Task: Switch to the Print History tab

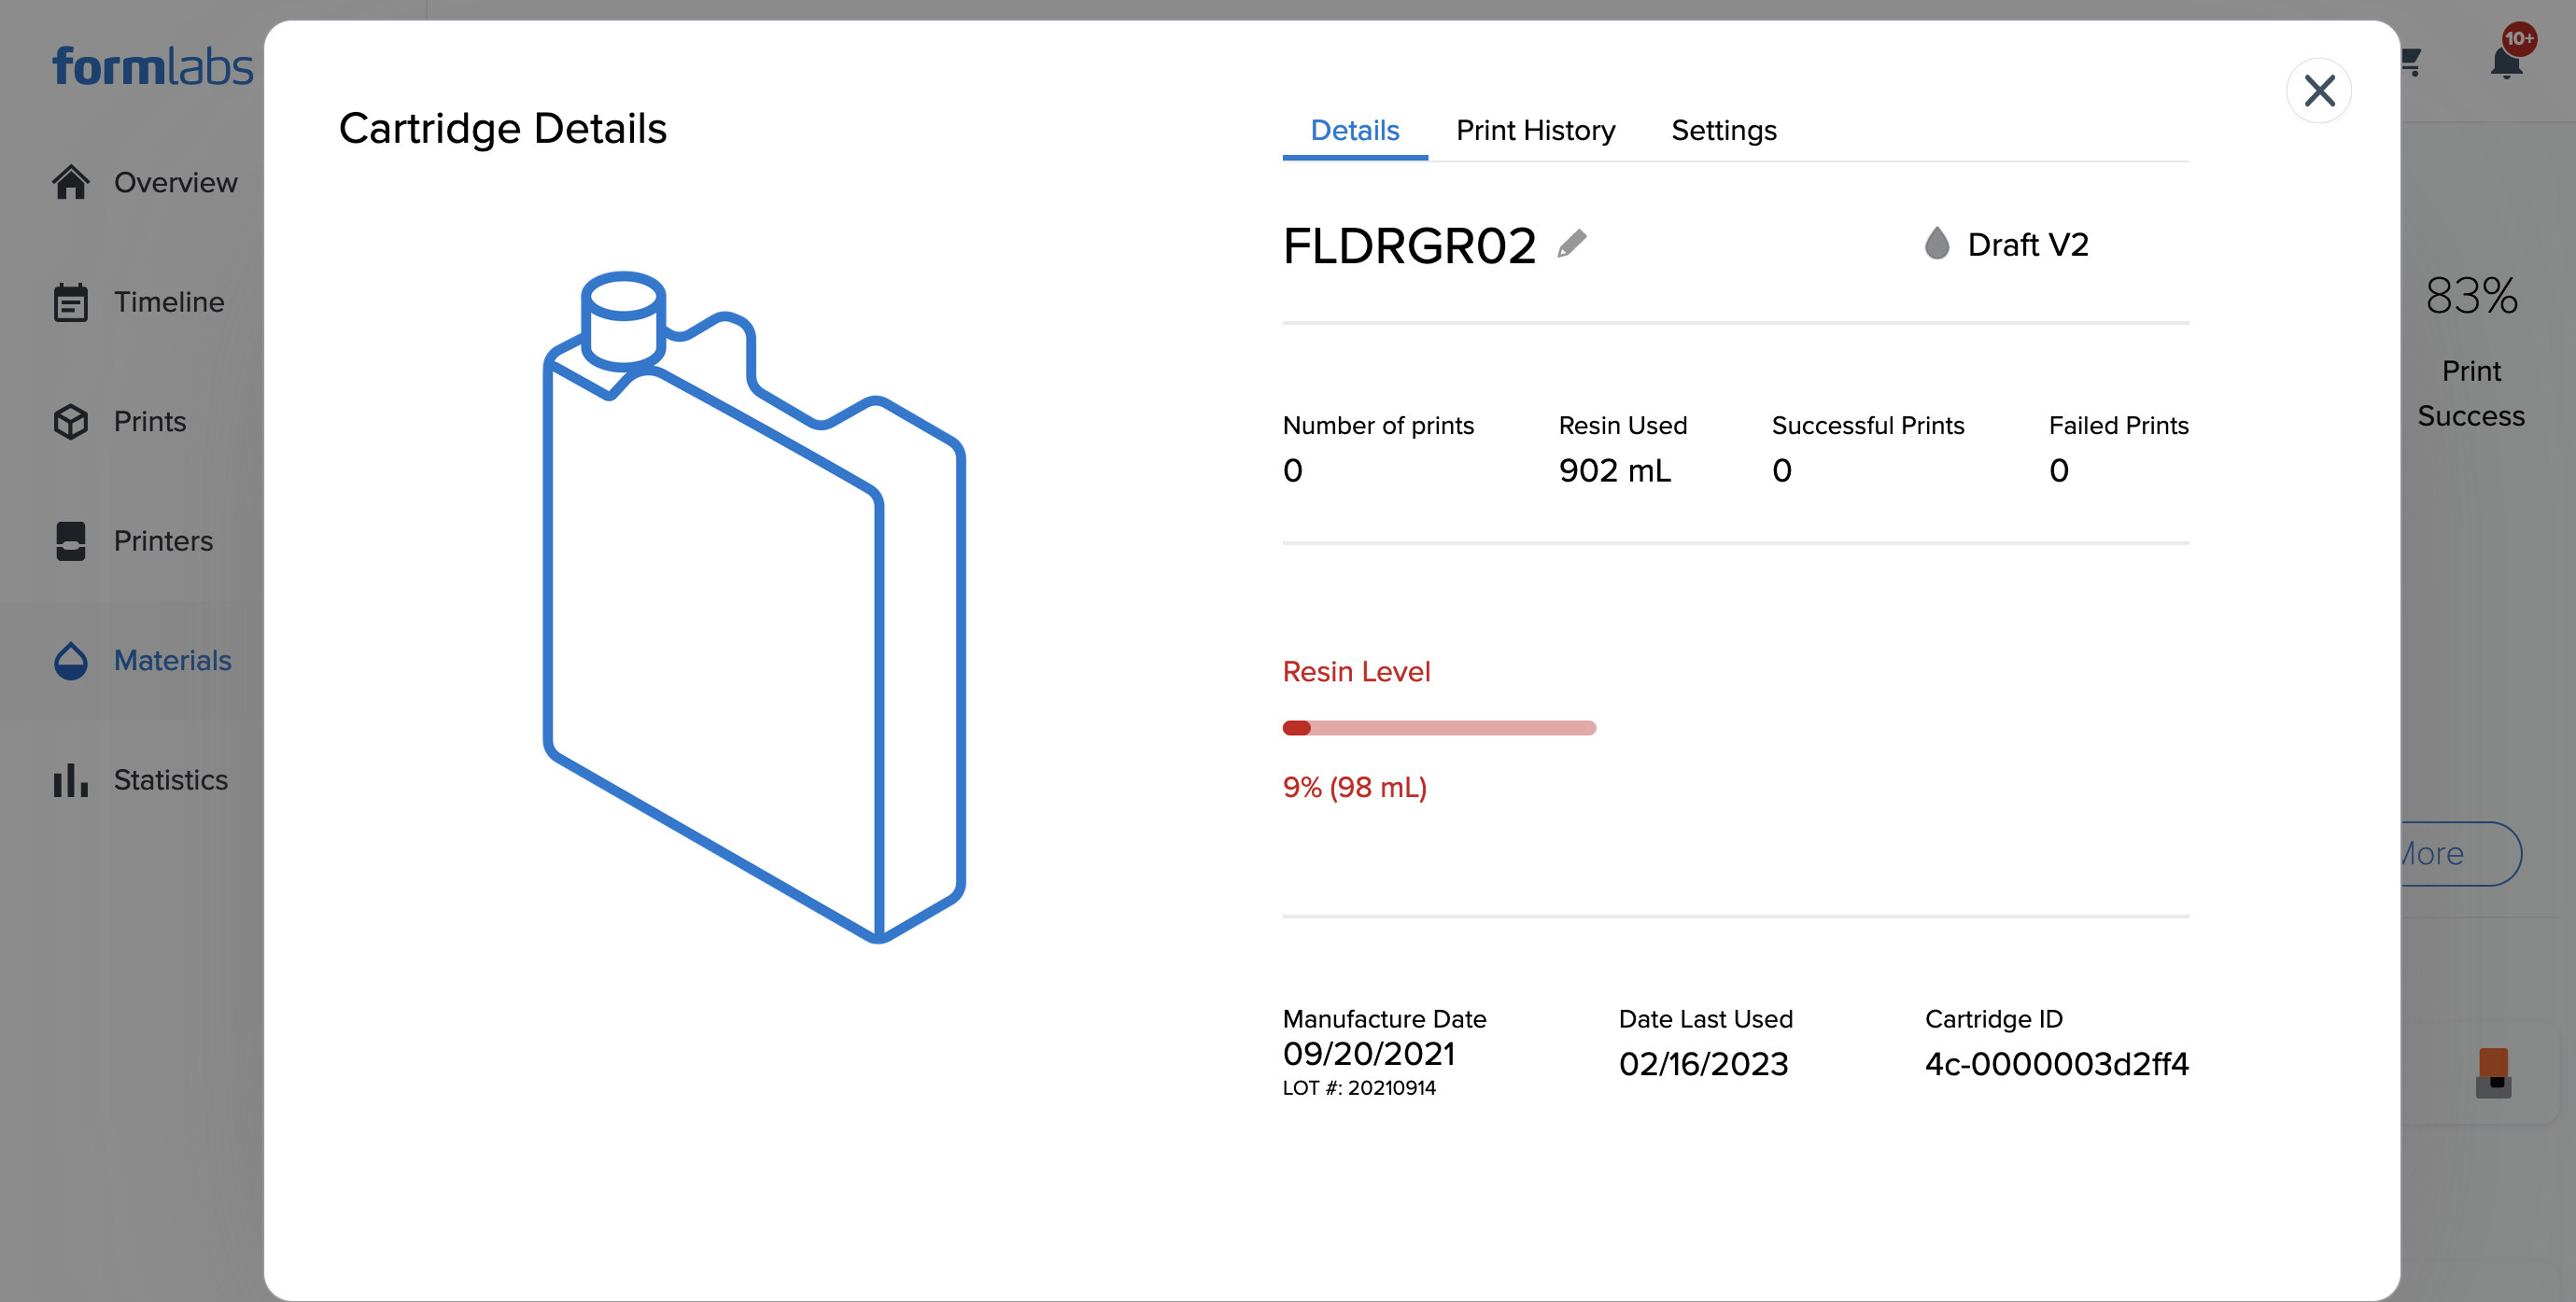Action: [x=1536, y=130]
